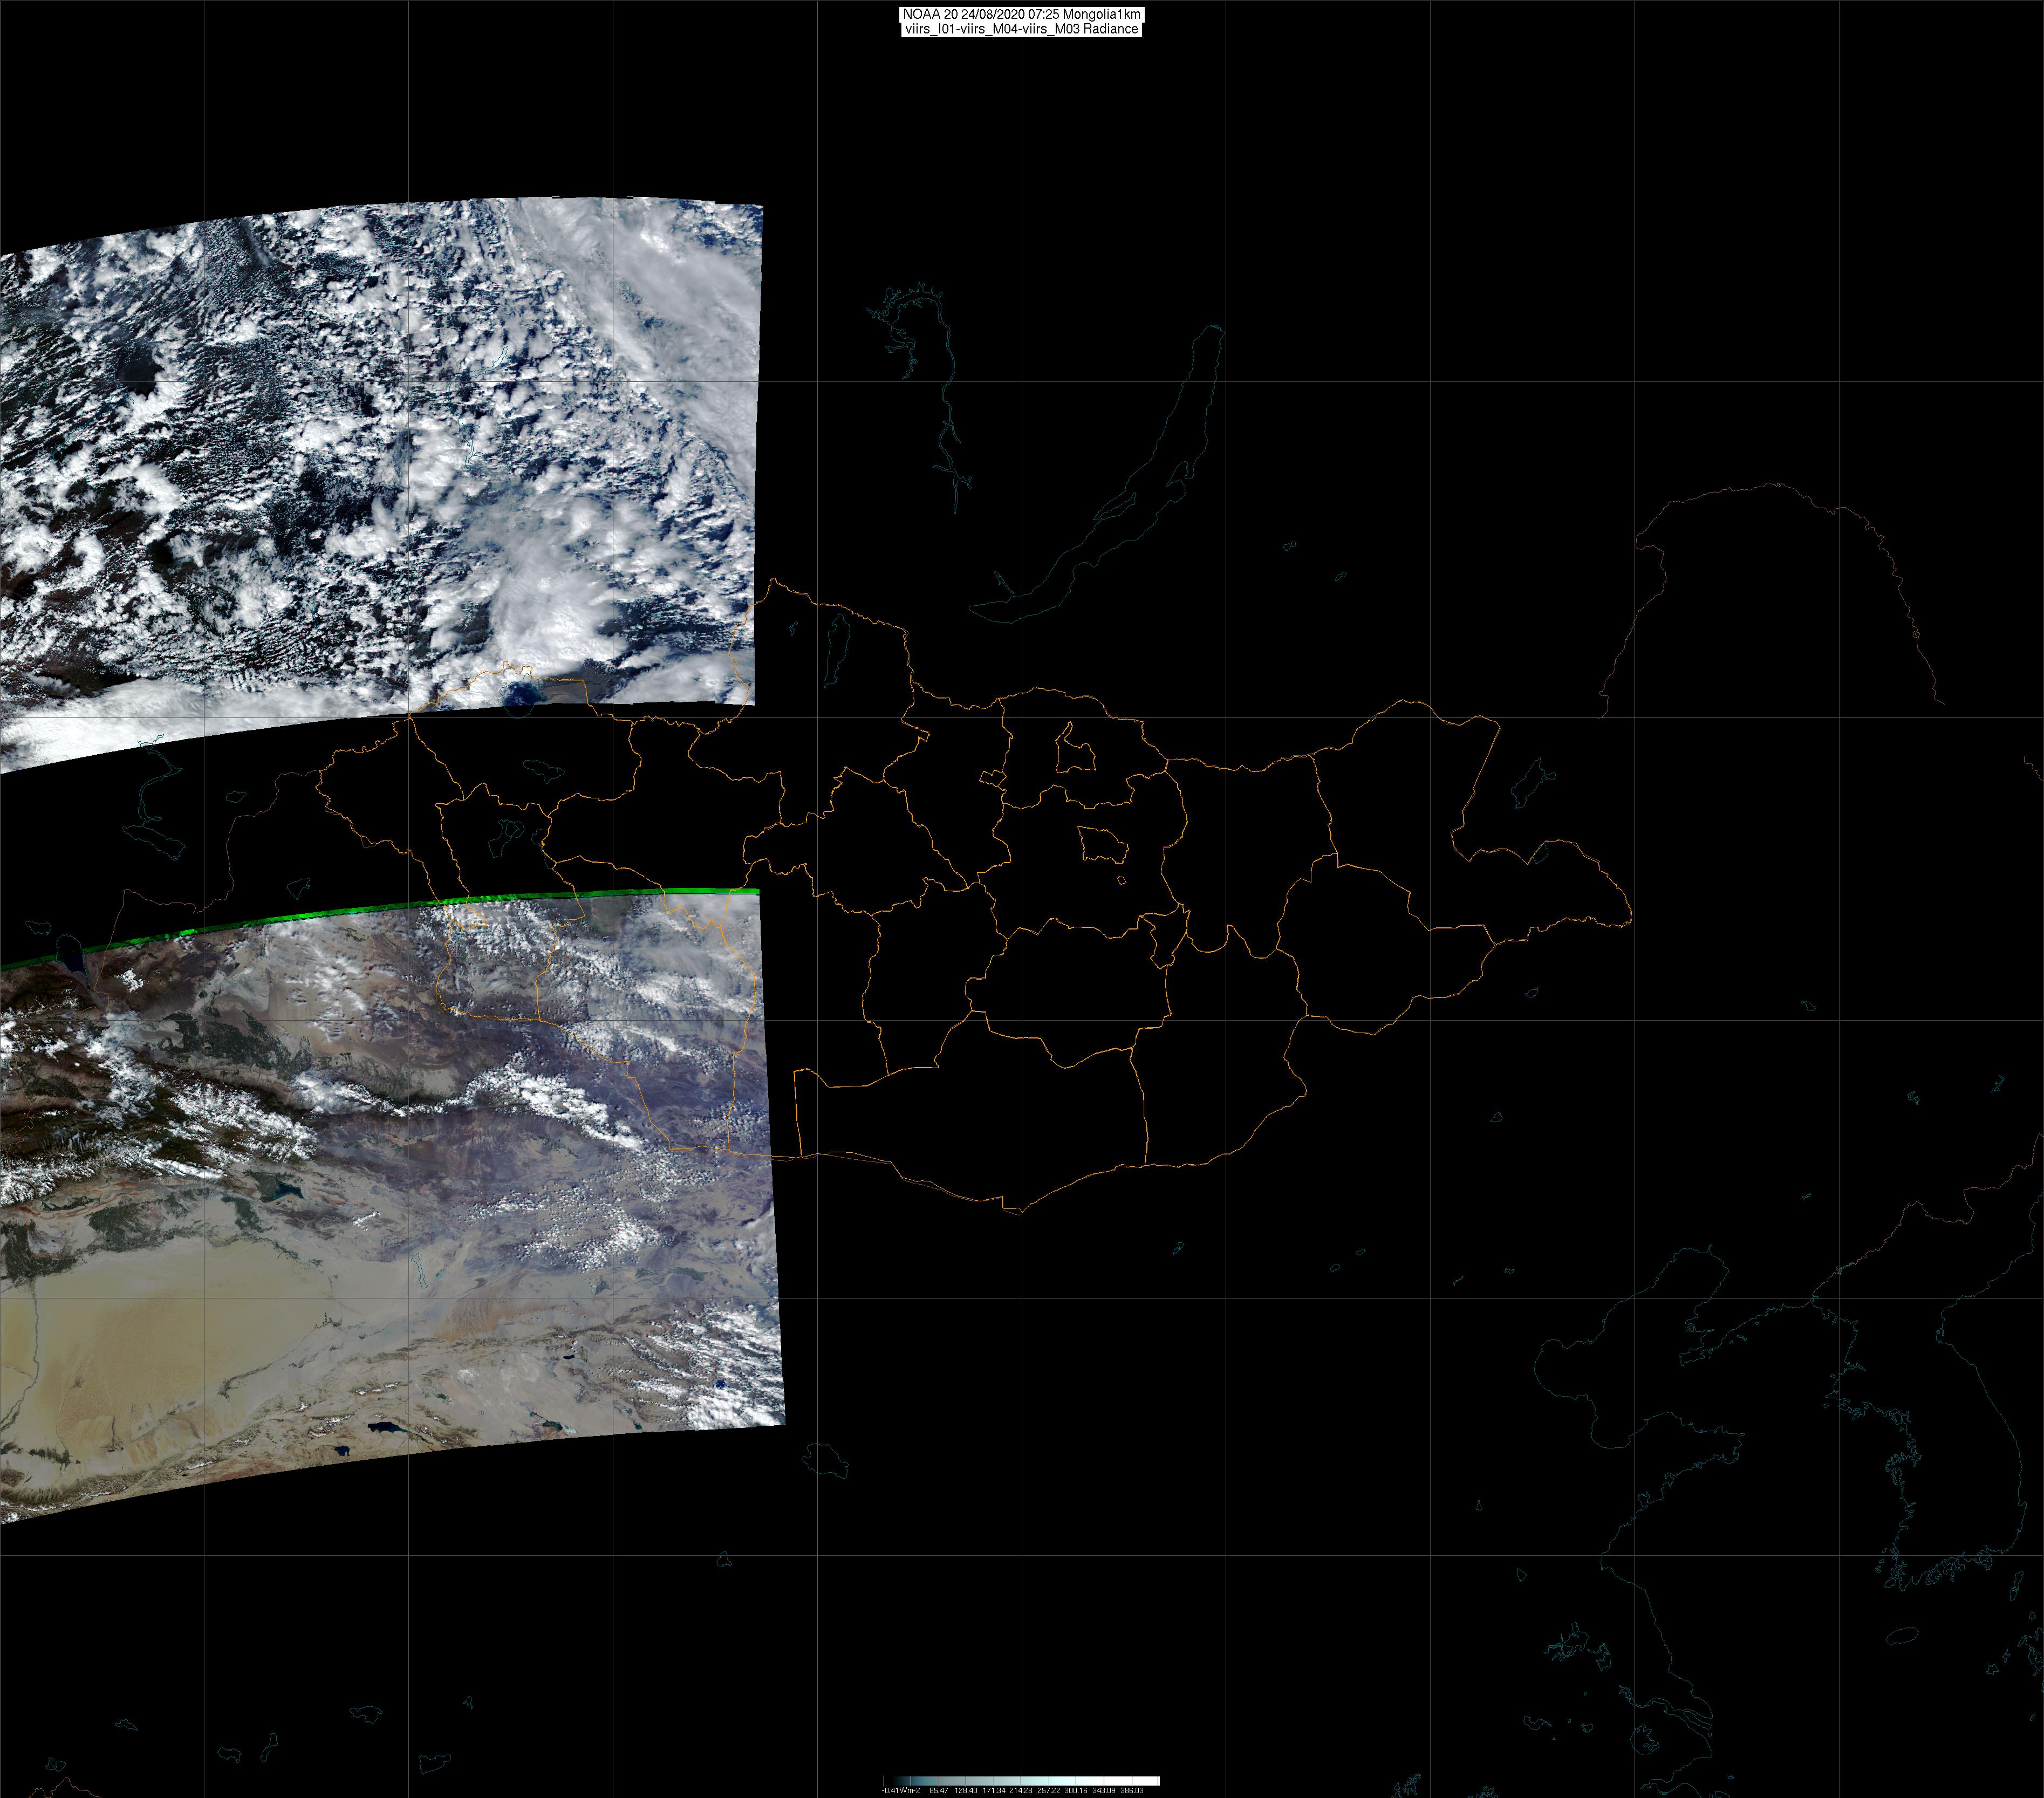Click the 128.40 colorbar label
2044x1798 pixels.
pyautogui.click(x=966, y=1791)
